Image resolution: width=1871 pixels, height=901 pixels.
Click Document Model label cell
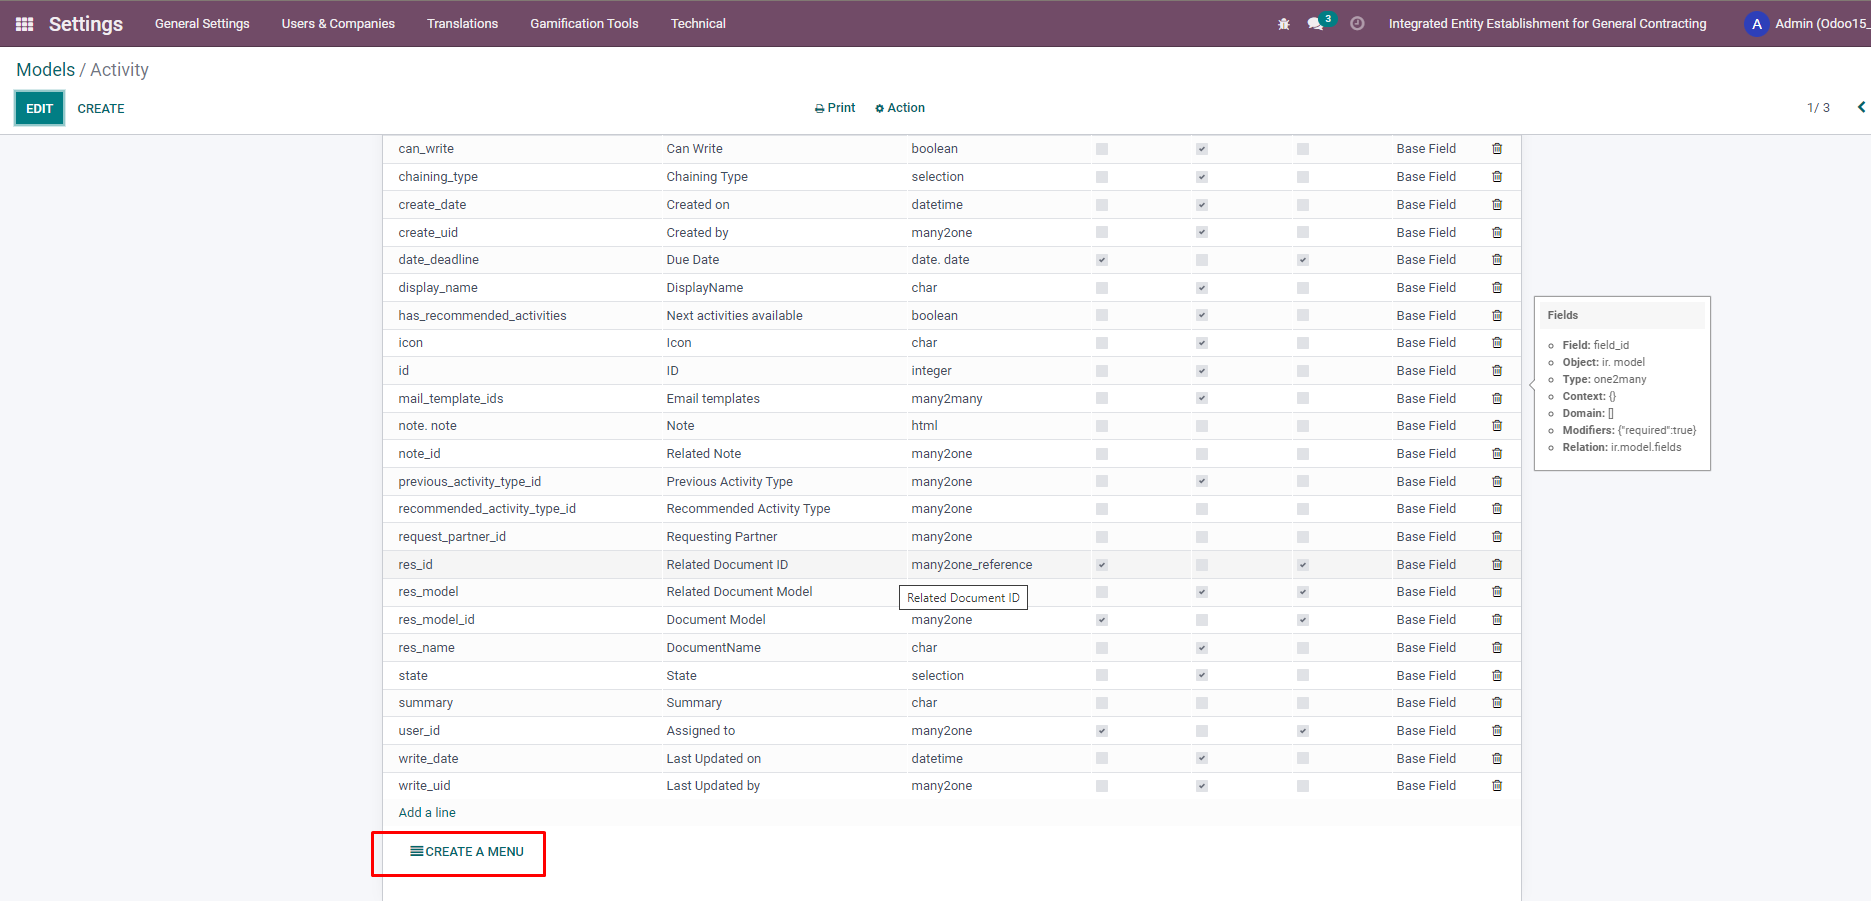[x=716, y=620]
